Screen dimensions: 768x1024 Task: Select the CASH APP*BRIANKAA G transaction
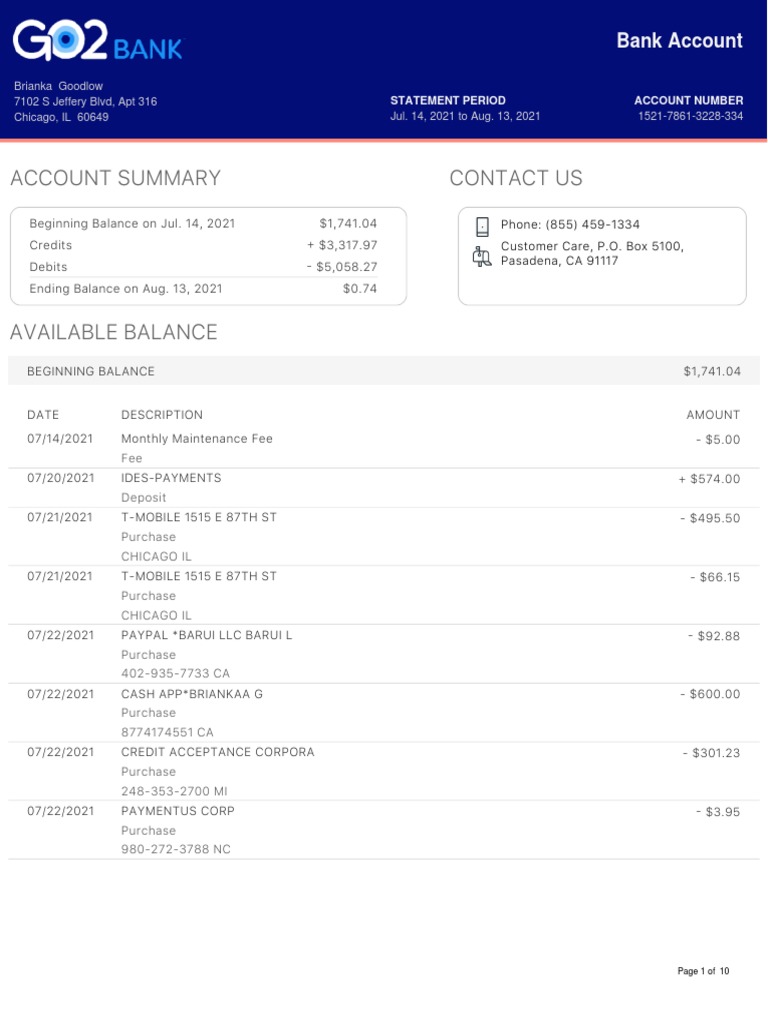(x=192, y=694)
